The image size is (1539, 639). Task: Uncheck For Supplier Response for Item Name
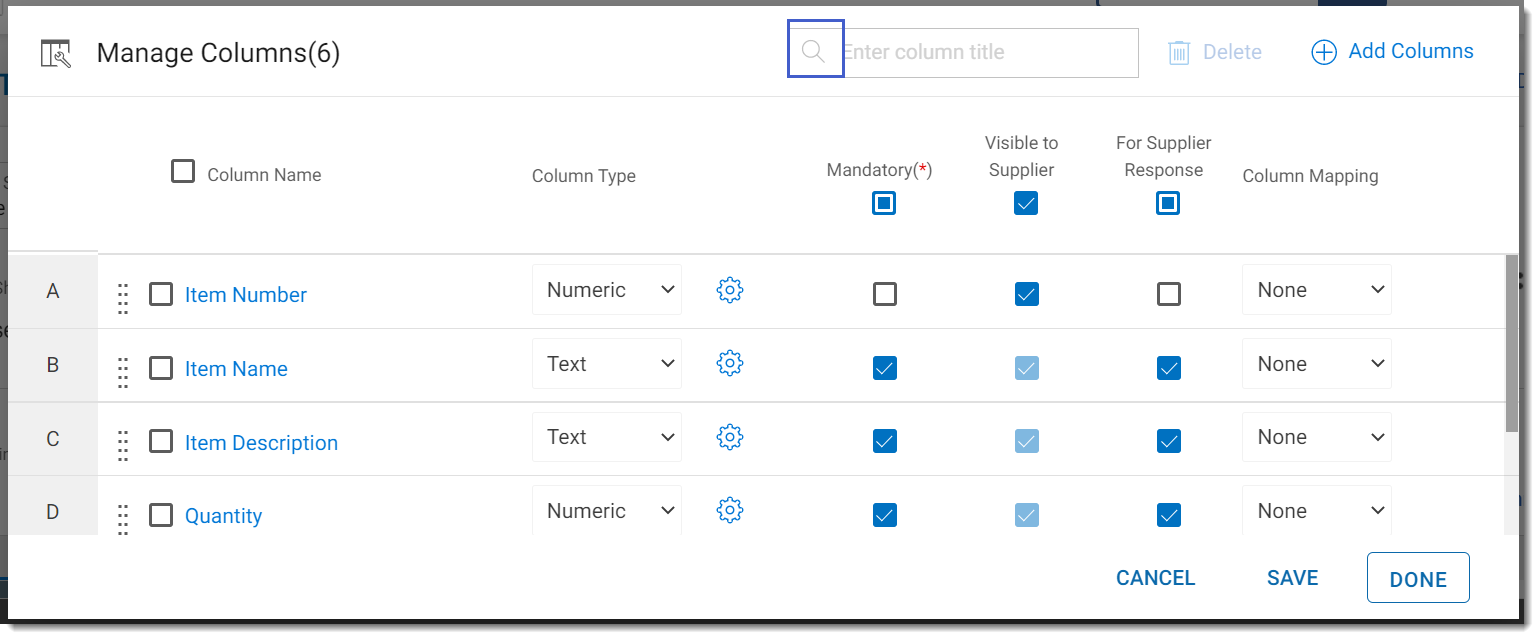(1168, 368)
